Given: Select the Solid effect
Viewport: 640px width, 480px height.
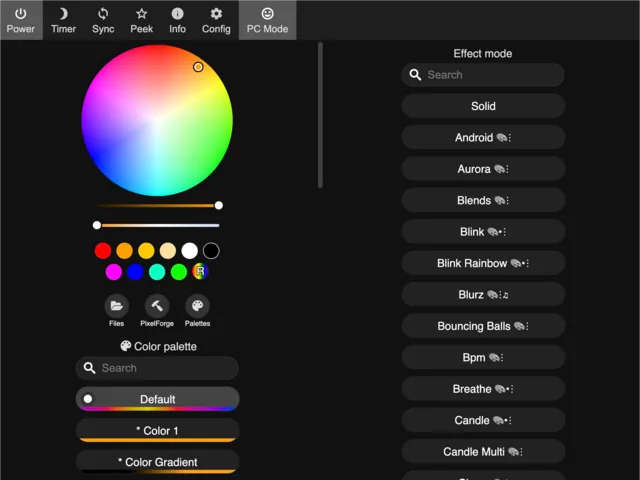Looking at the screenshot, I should 483,106.
